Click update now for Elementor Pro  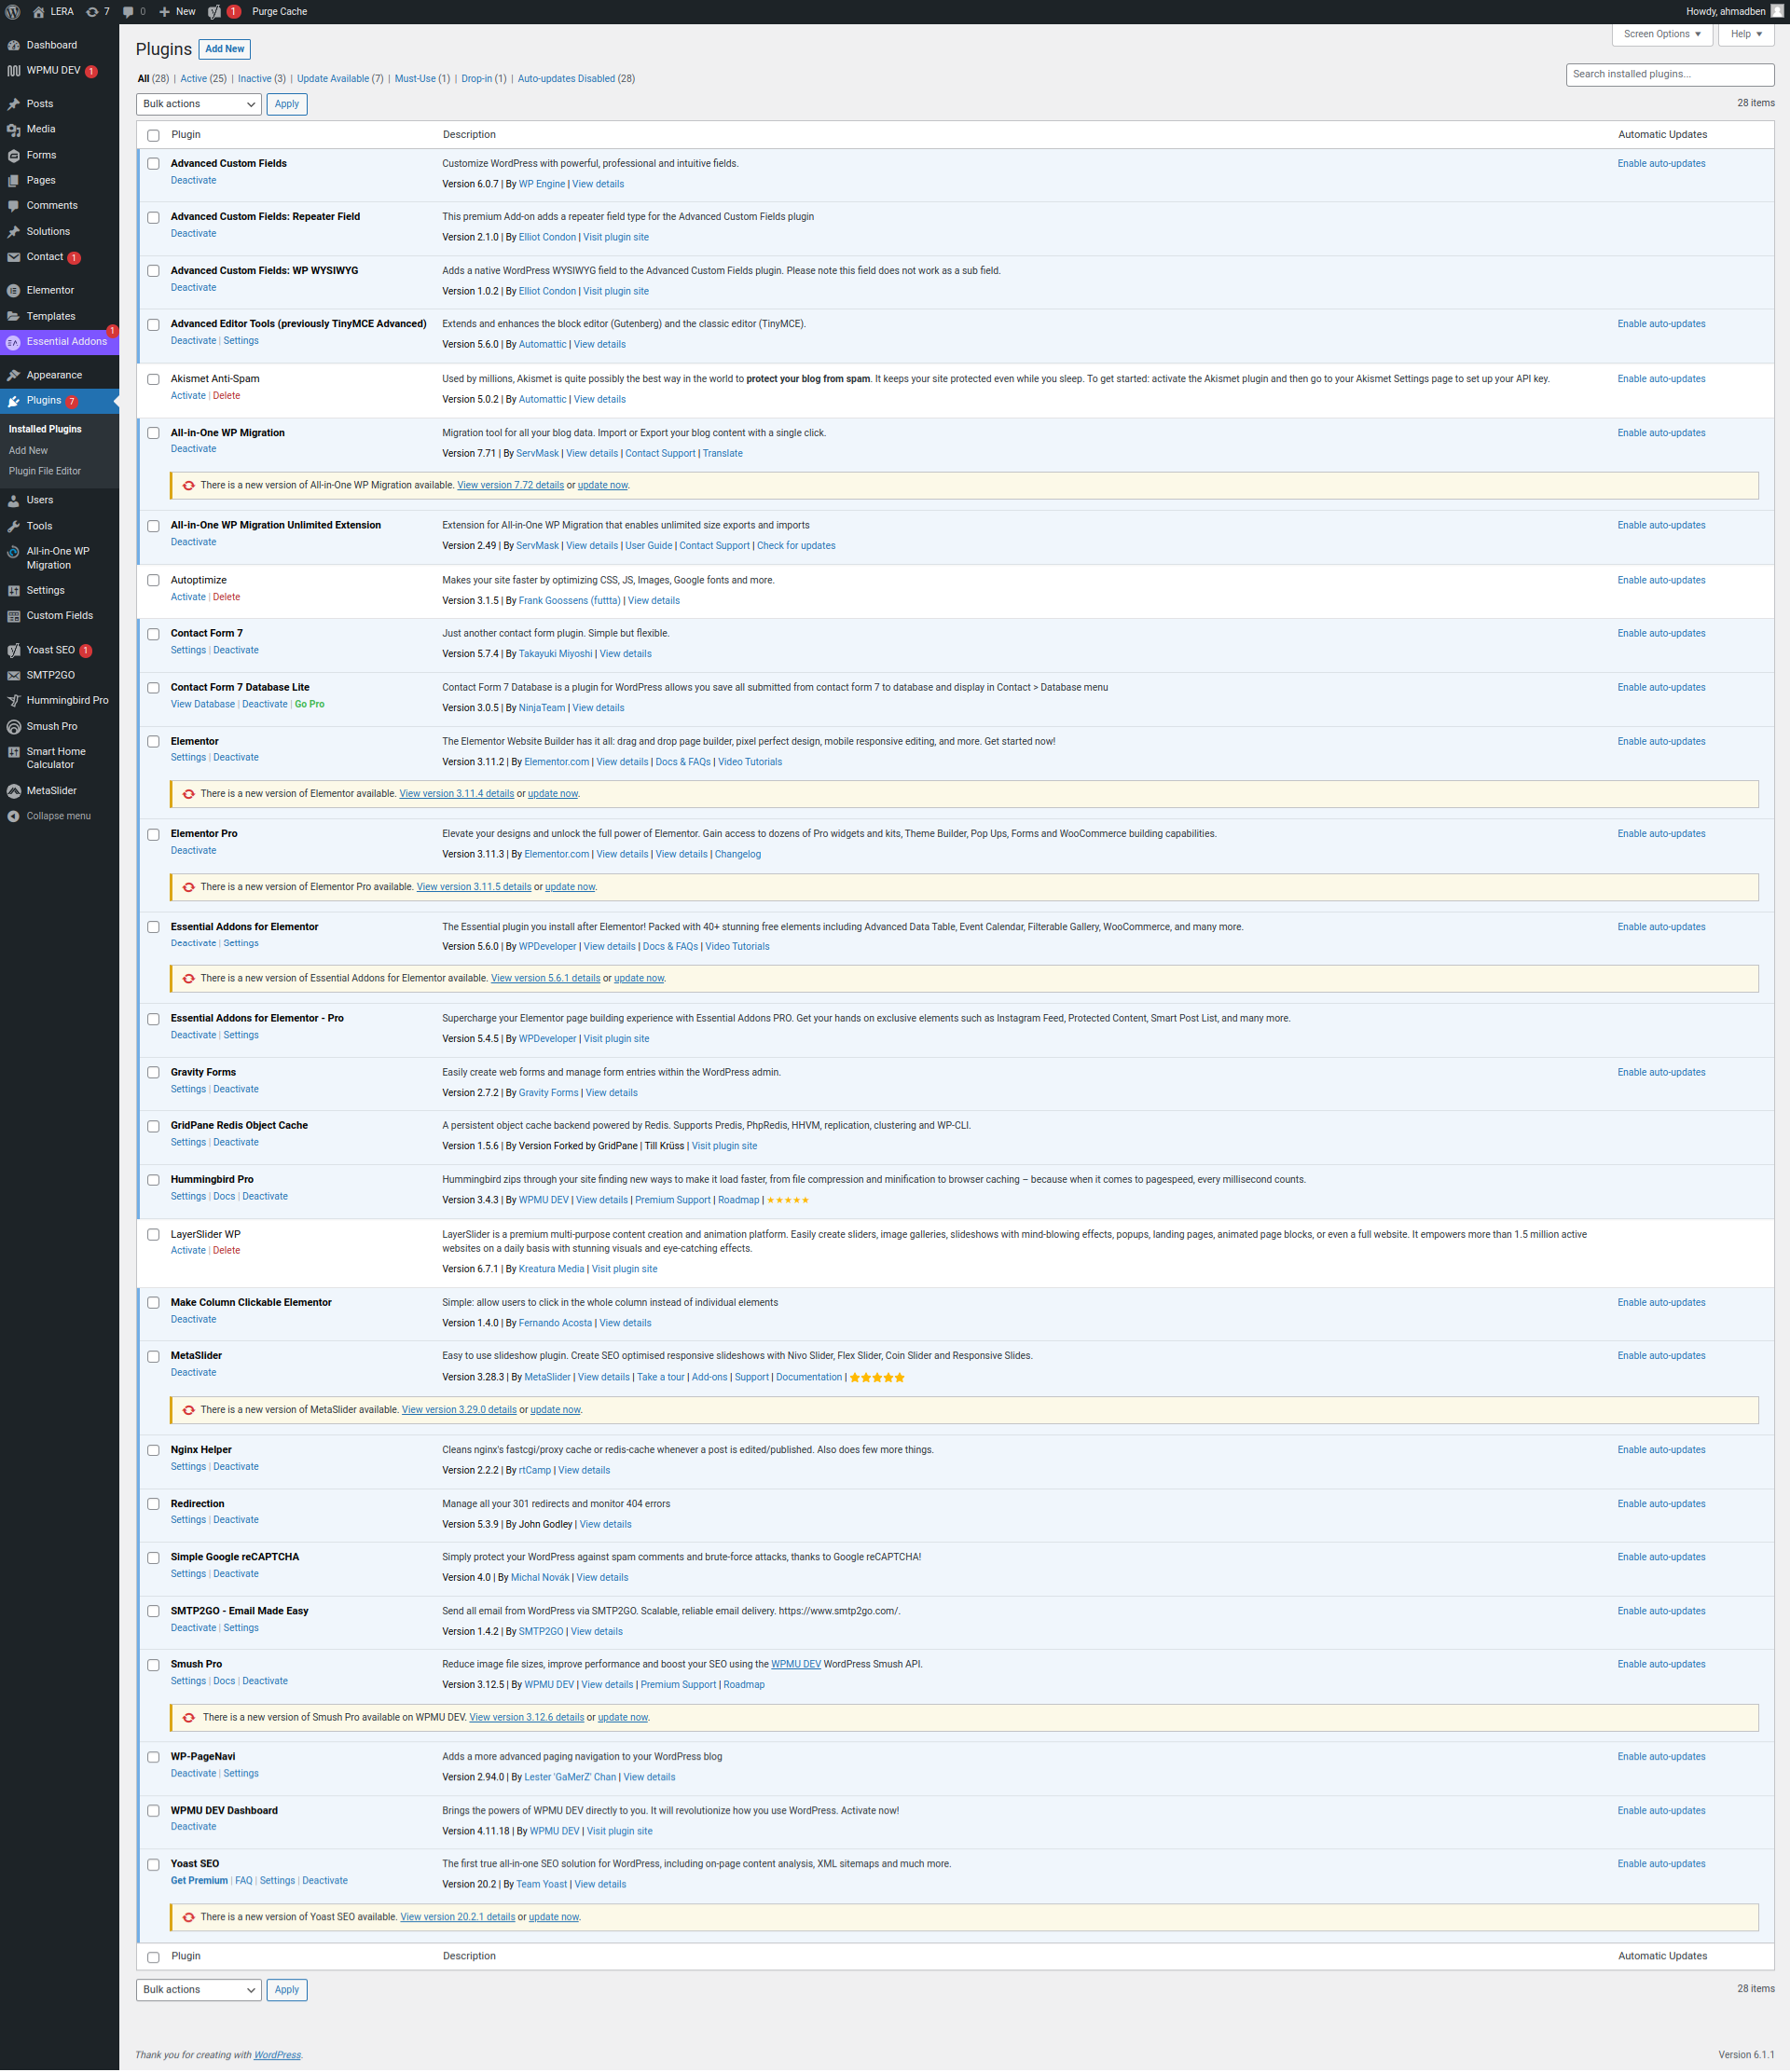point(570,887)
